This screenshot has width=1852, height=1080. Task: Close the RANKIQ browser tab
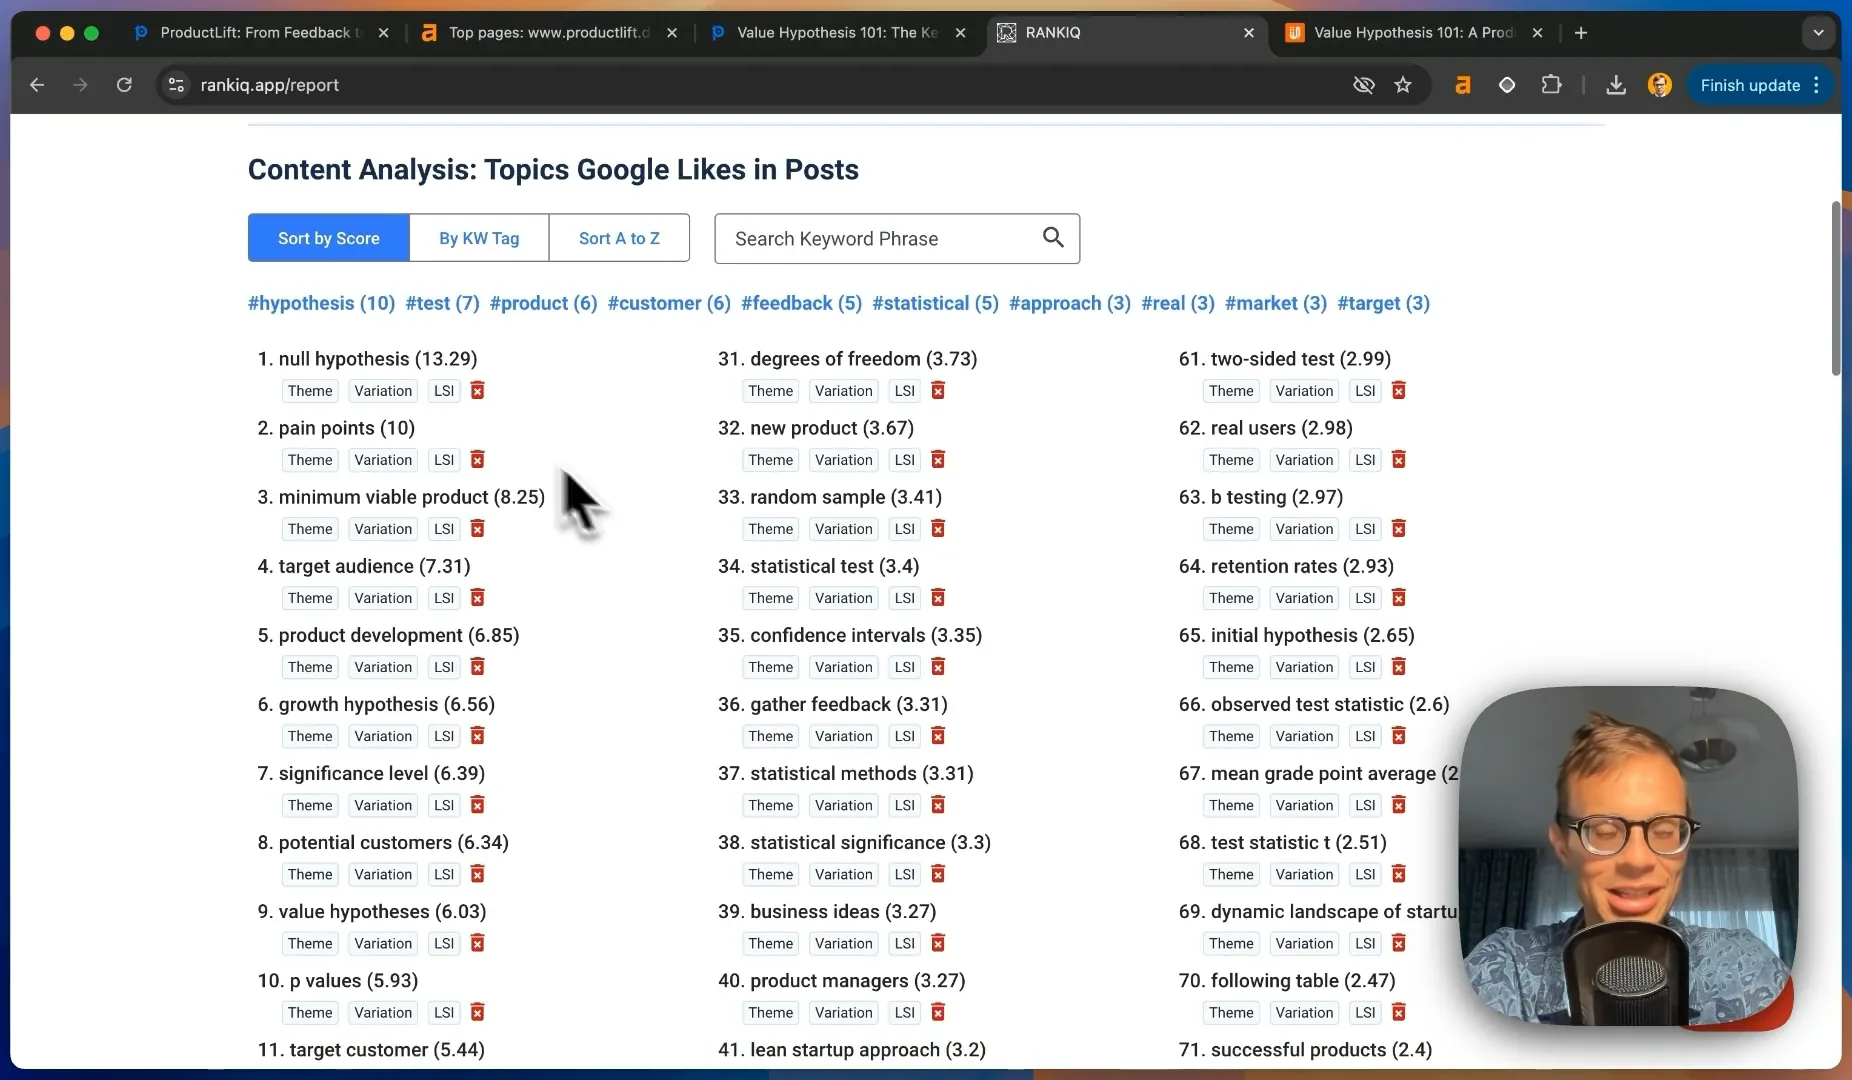pos(1248,33)
